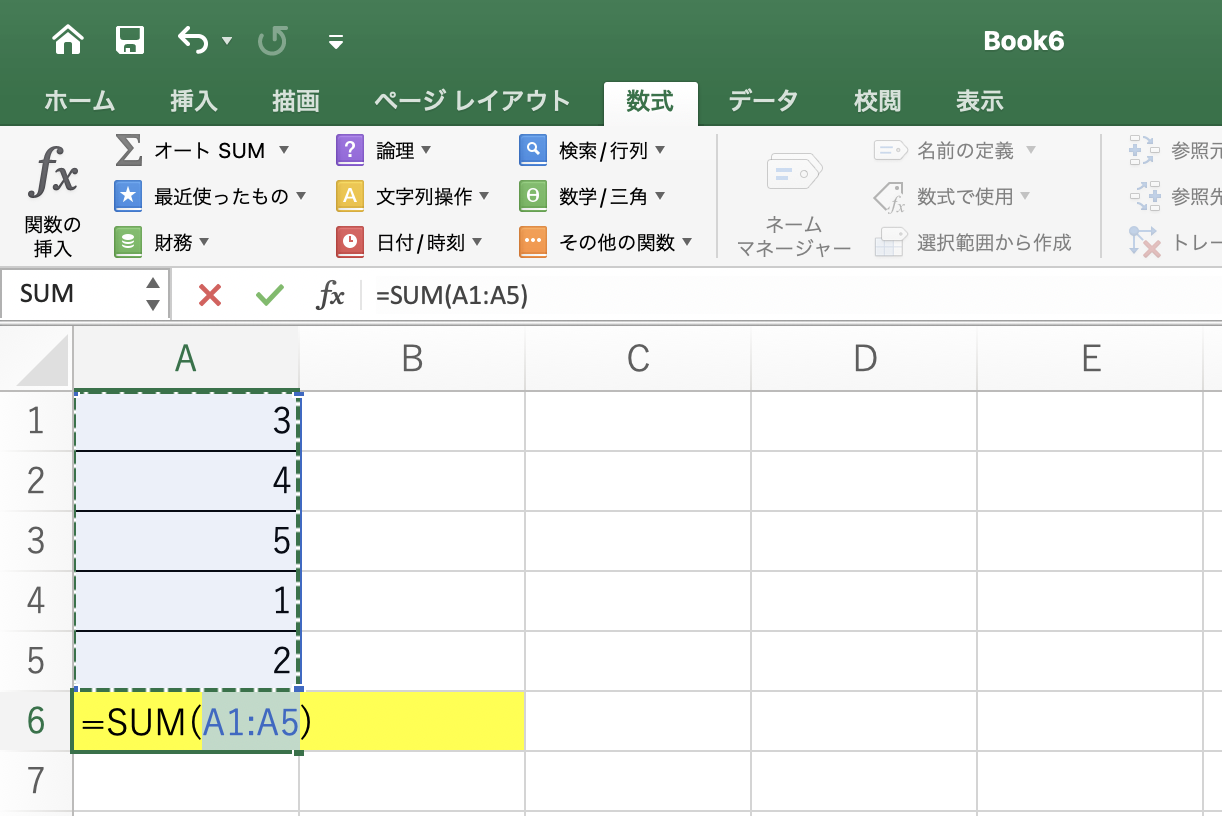Select 数学/三角 math functions icon
Image resolution: width=1222 pixels, height=816 pixels.
(533, 196)
